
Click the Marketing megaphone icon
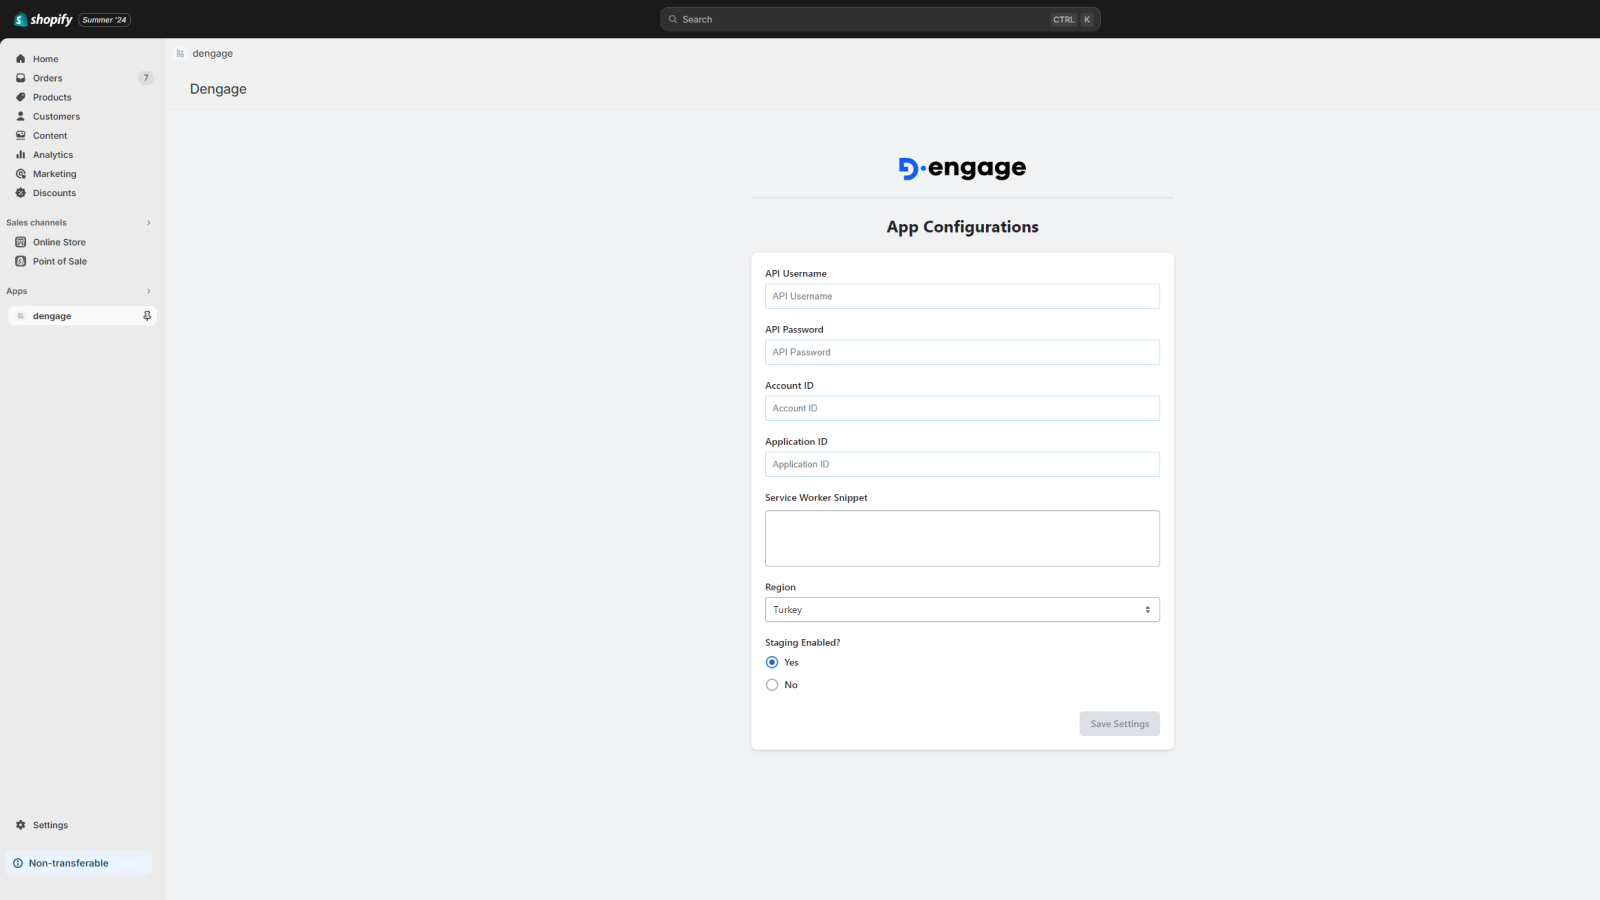pyautogui.click(x=21, y=173)
